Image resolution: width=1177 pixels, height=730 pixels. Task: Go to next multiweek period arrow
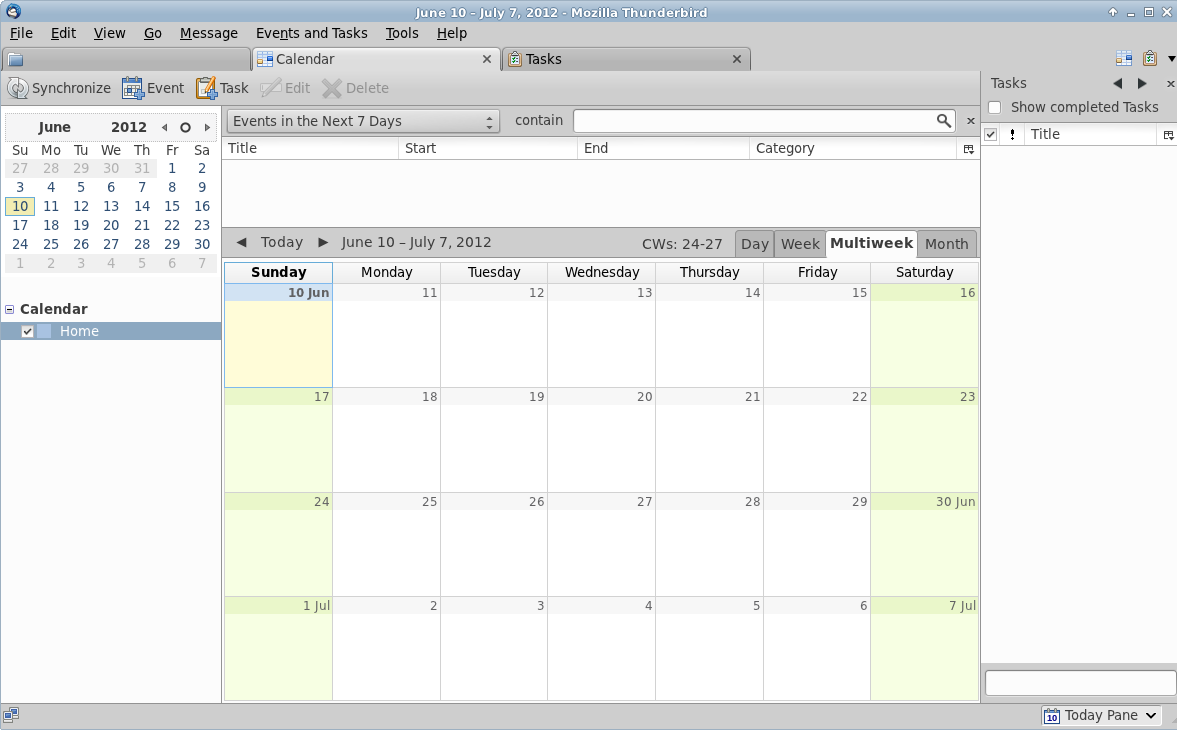coord(323,242)
